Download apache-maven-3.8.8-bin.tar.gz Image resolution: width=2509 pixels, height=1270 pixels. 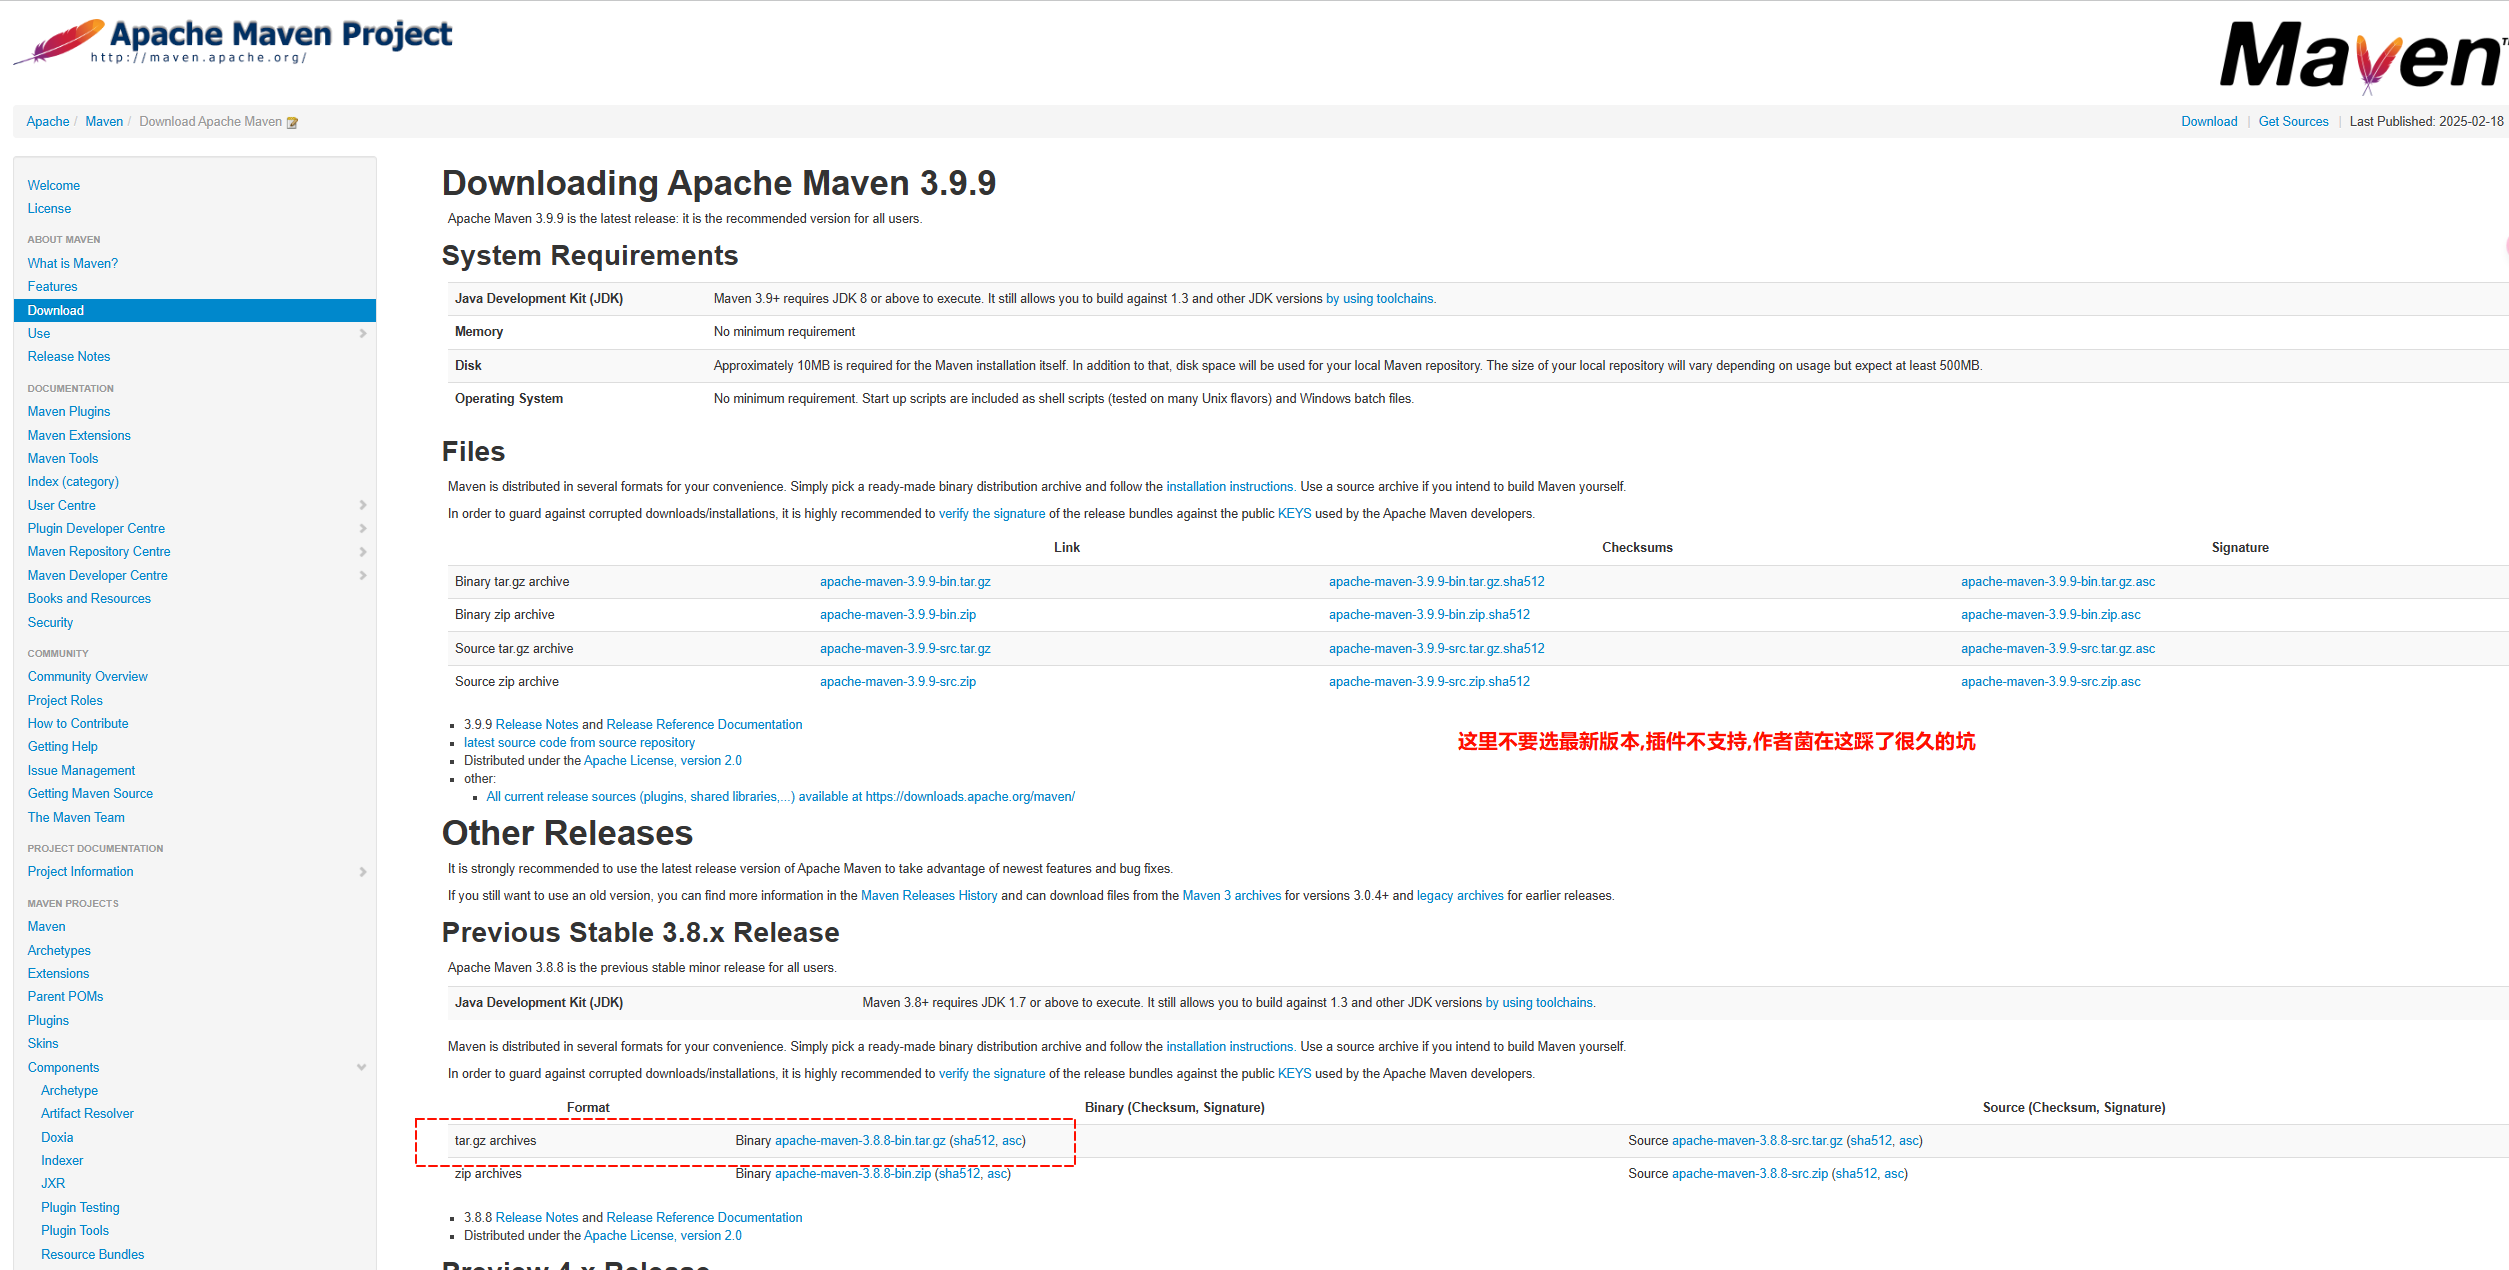click(x=860, y=1141)
